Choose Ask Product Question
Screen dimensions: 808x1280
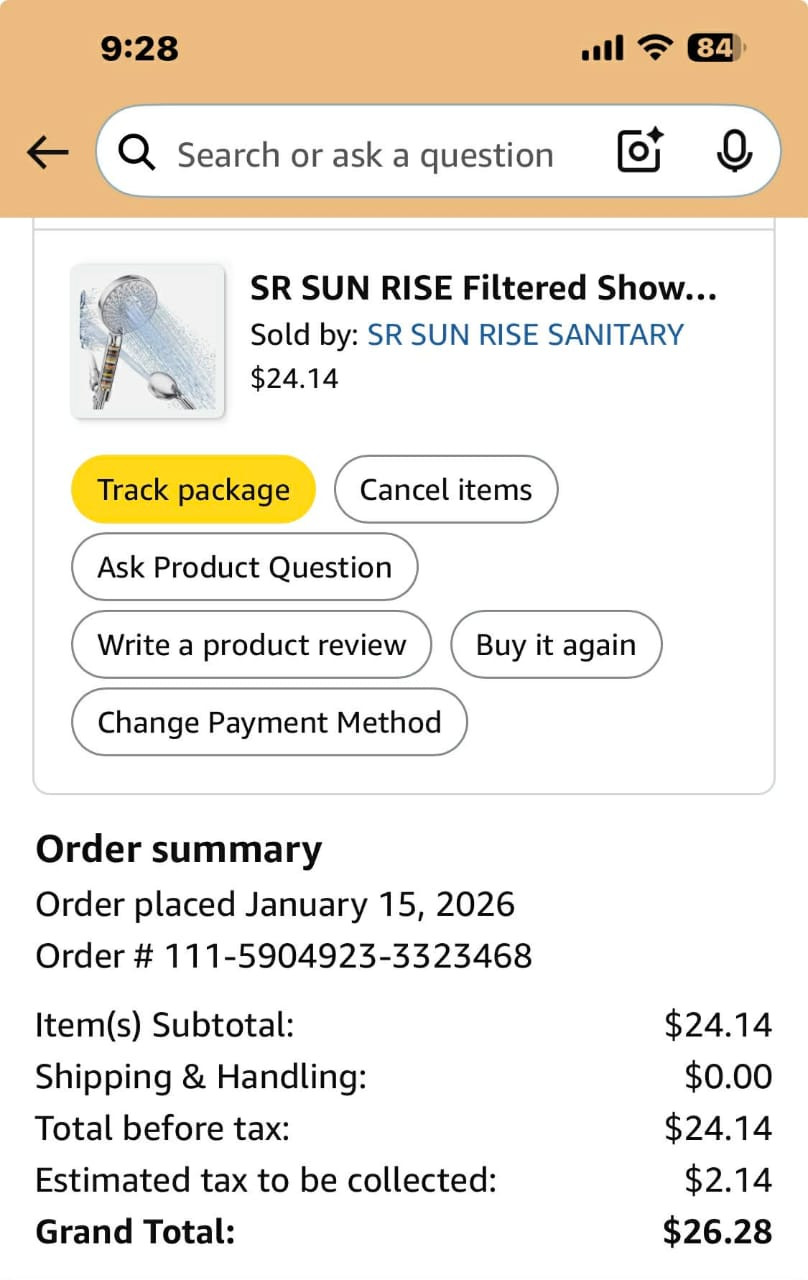tap(244, 567)
